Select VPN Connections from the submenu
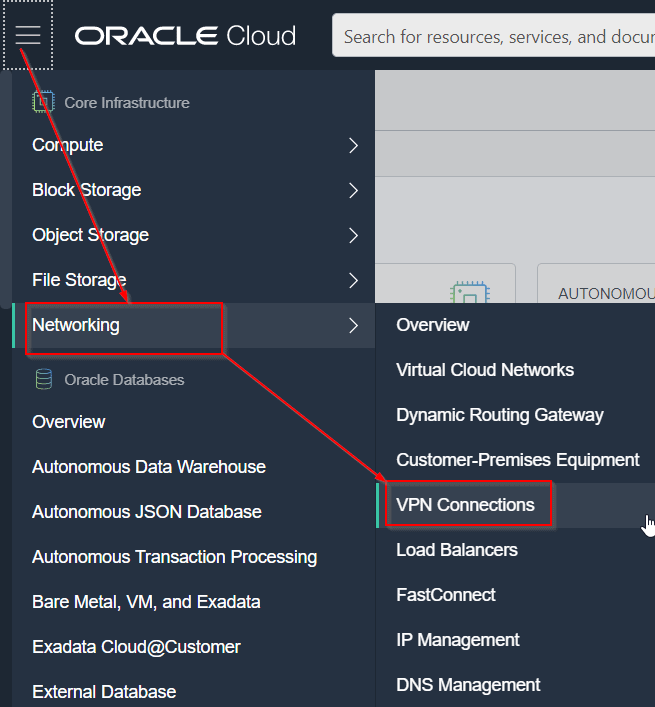Image resolution: width=655 pixels, height=707 pixels. [465, 505]
